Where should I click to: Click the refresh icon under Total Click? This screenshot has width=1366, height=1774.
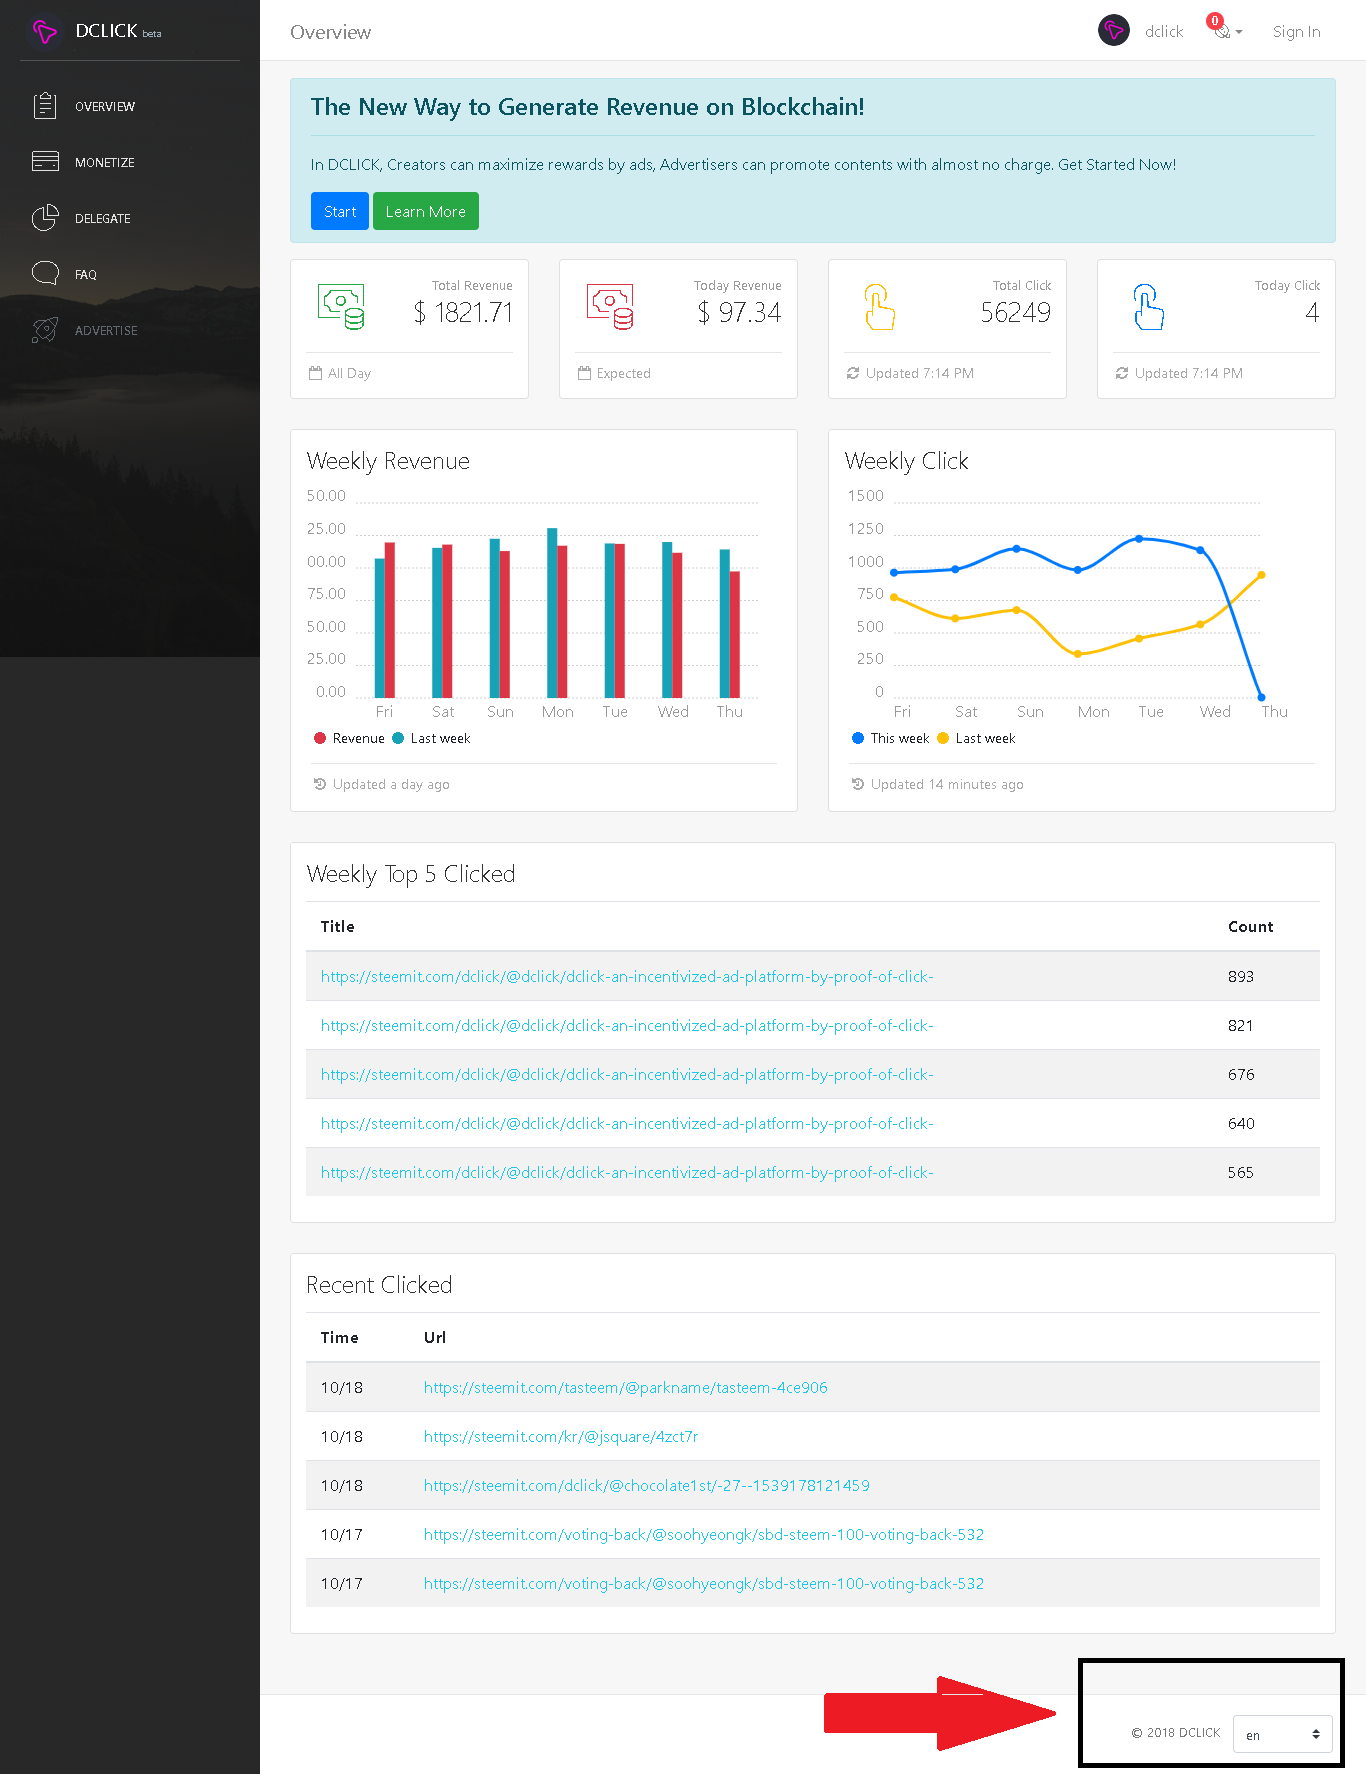click(x=853, y=373)
